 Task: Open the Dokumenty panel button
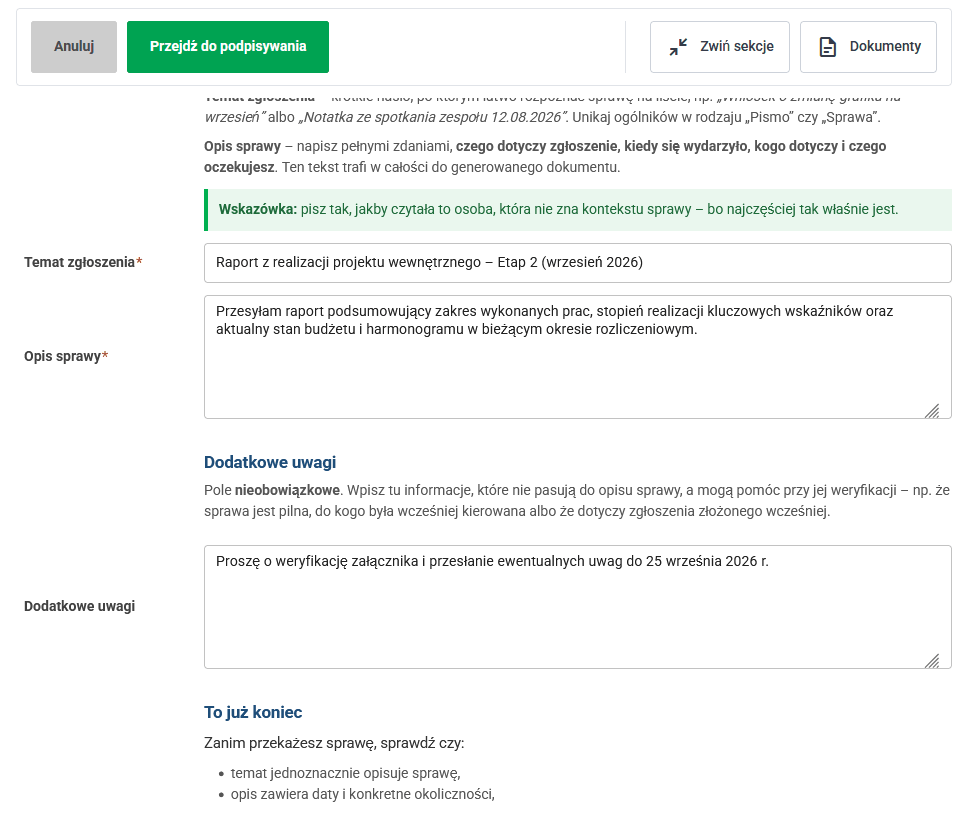click(x=868, y=47)
